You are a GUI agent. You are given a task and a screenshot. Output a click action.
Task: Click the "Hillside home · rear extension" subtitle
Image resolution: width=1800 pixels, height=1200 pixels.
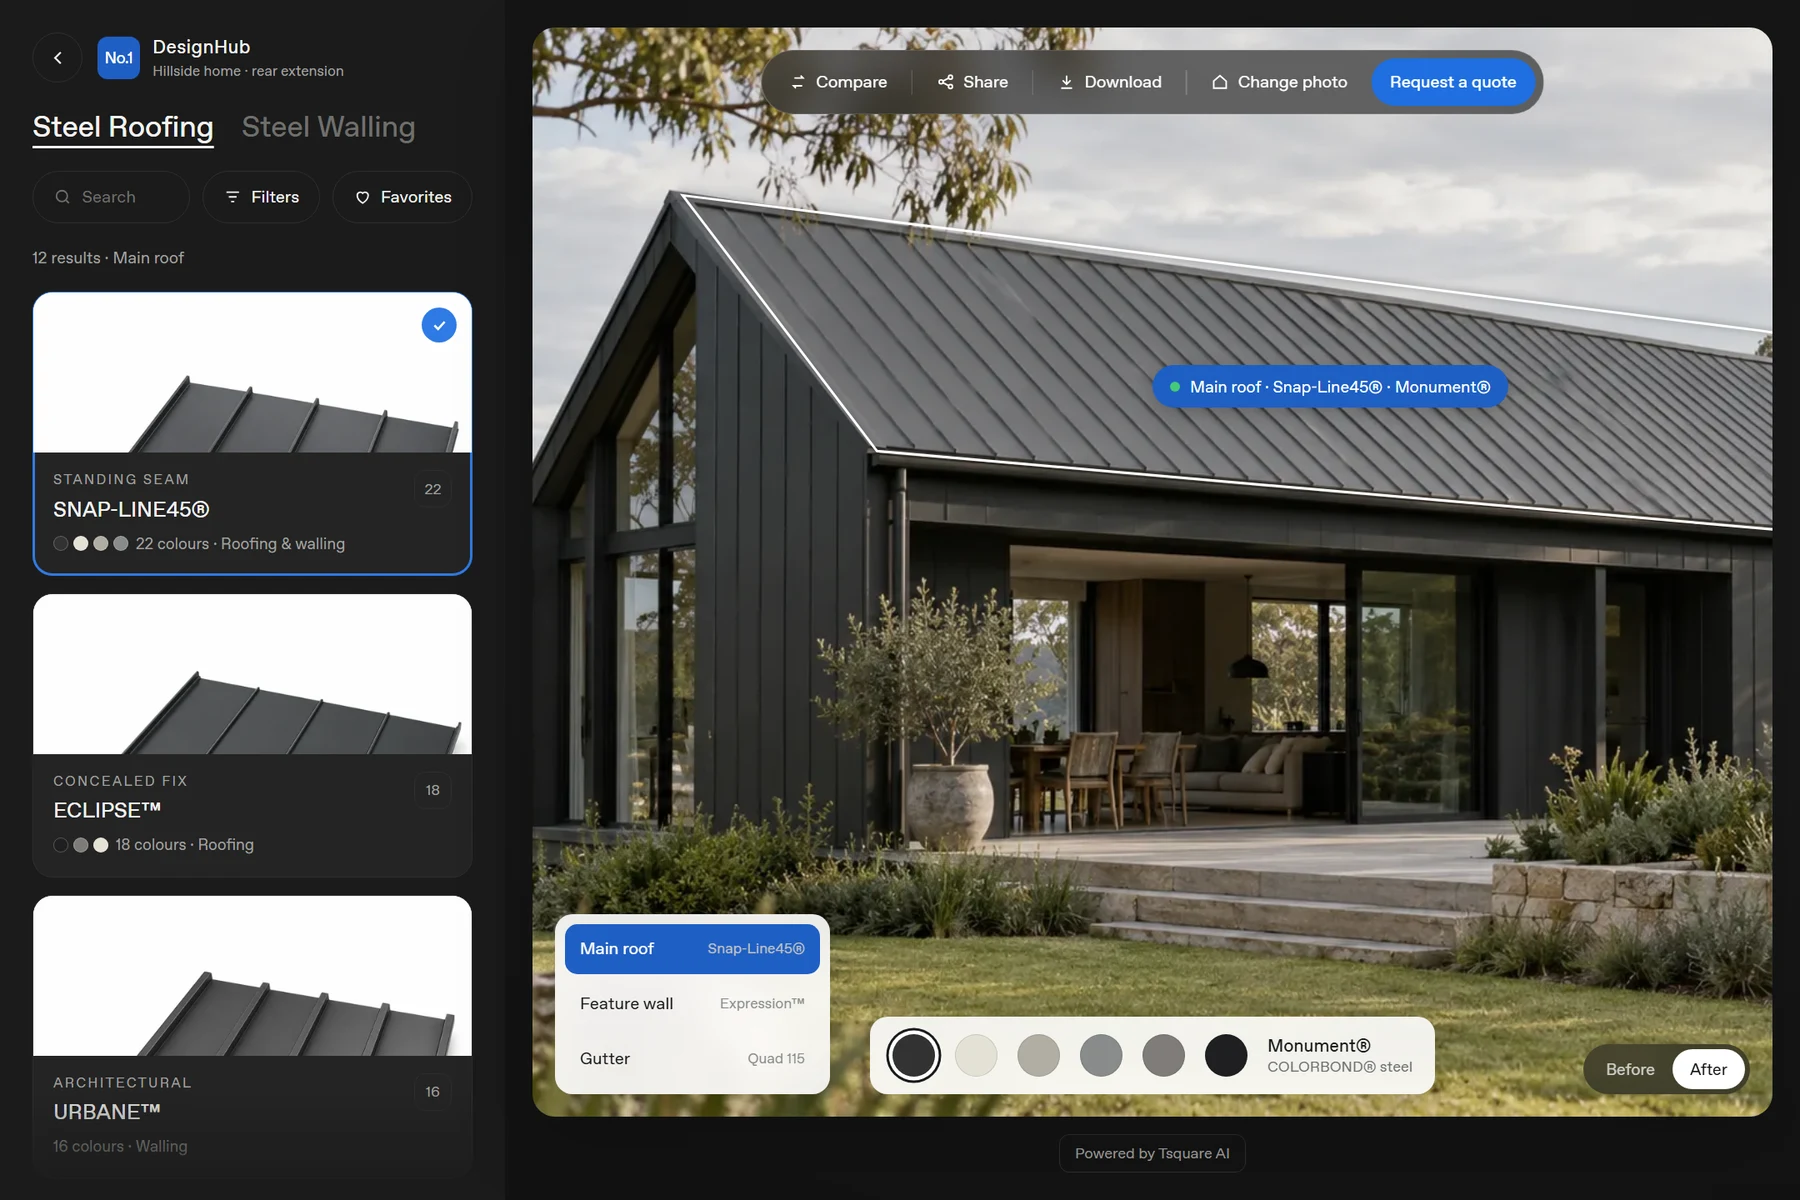click(248, 71)
